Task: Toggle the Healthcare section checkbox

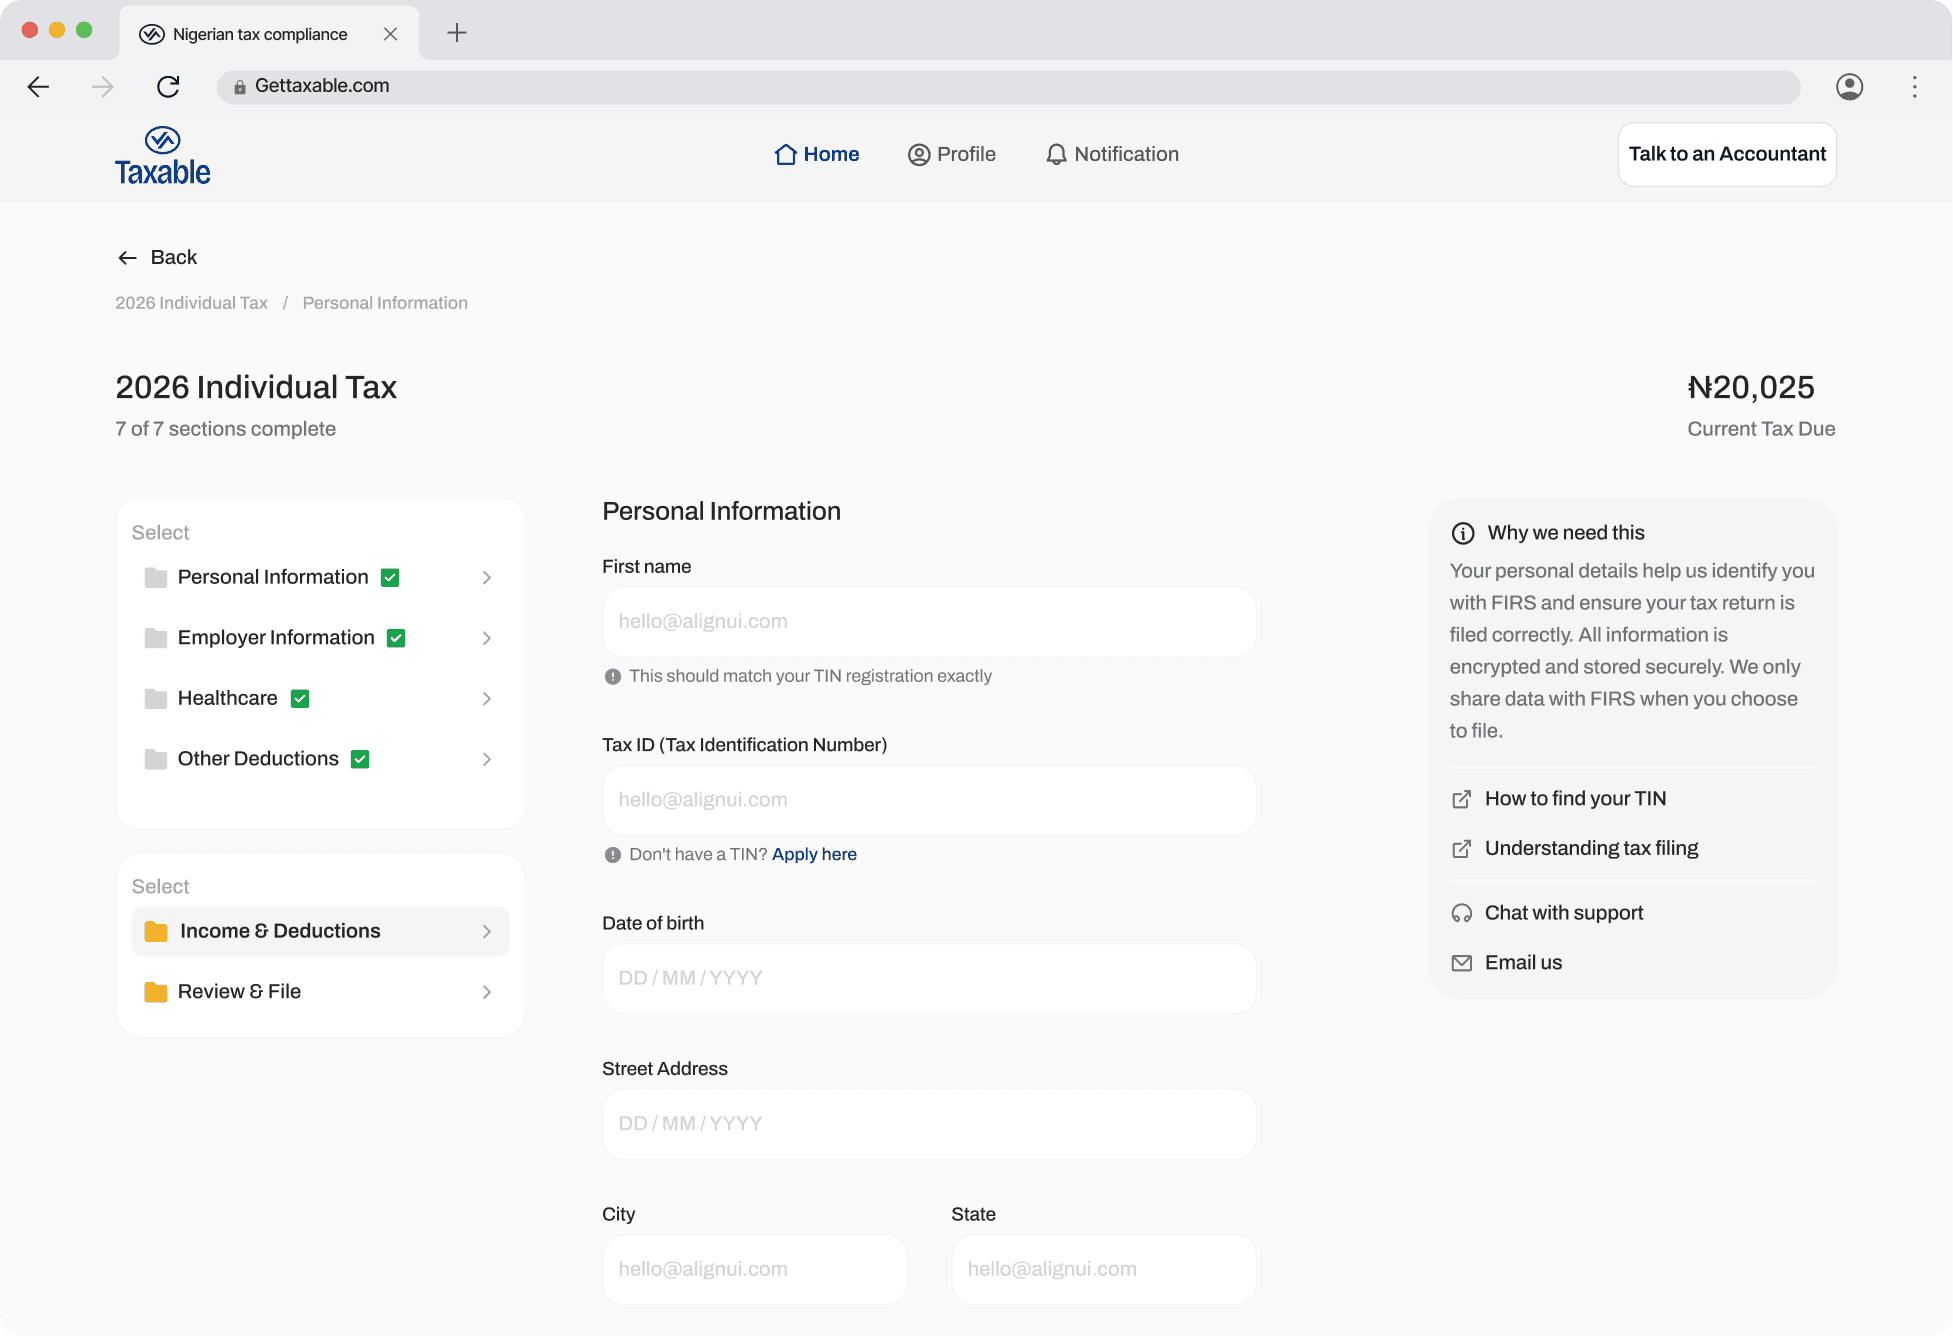Action: pyautogui.click(x=300, y=698)
